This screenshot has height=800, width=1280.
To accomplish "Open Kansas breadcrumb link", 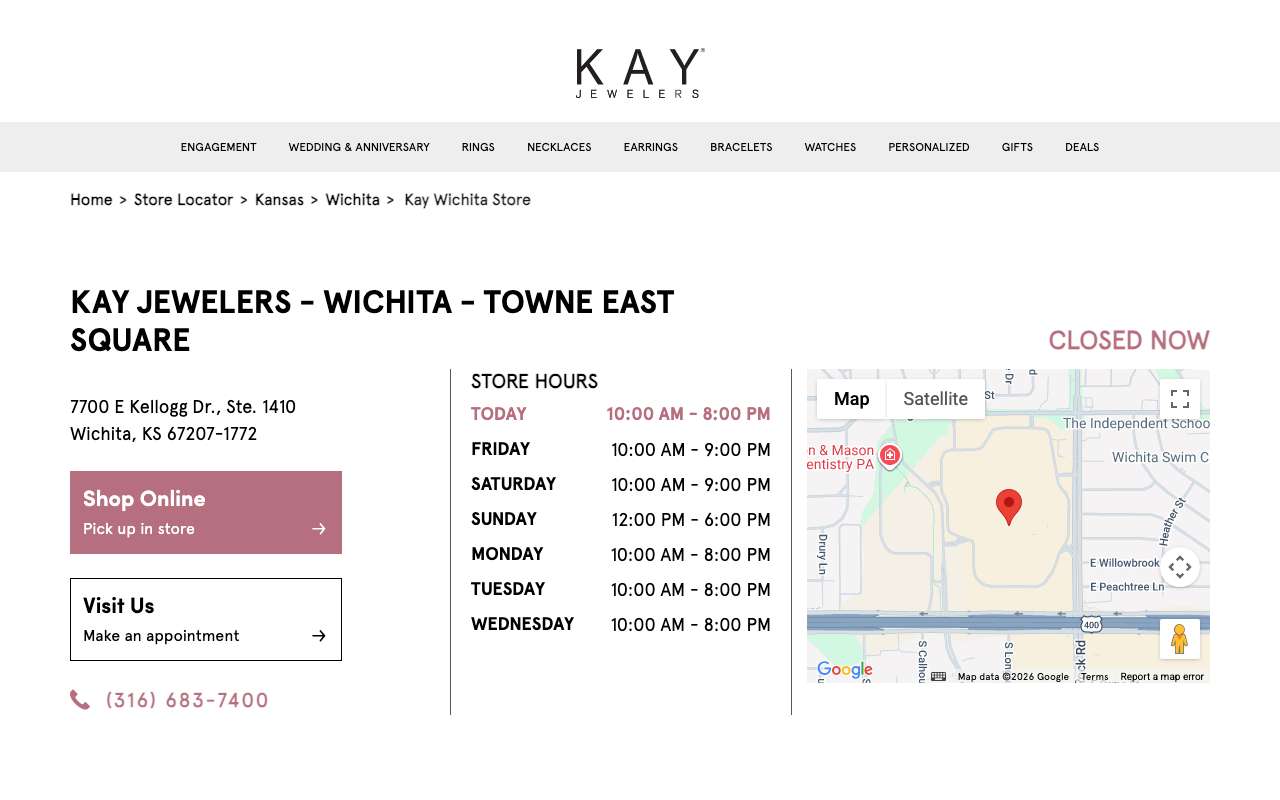I will pos(279,200).
